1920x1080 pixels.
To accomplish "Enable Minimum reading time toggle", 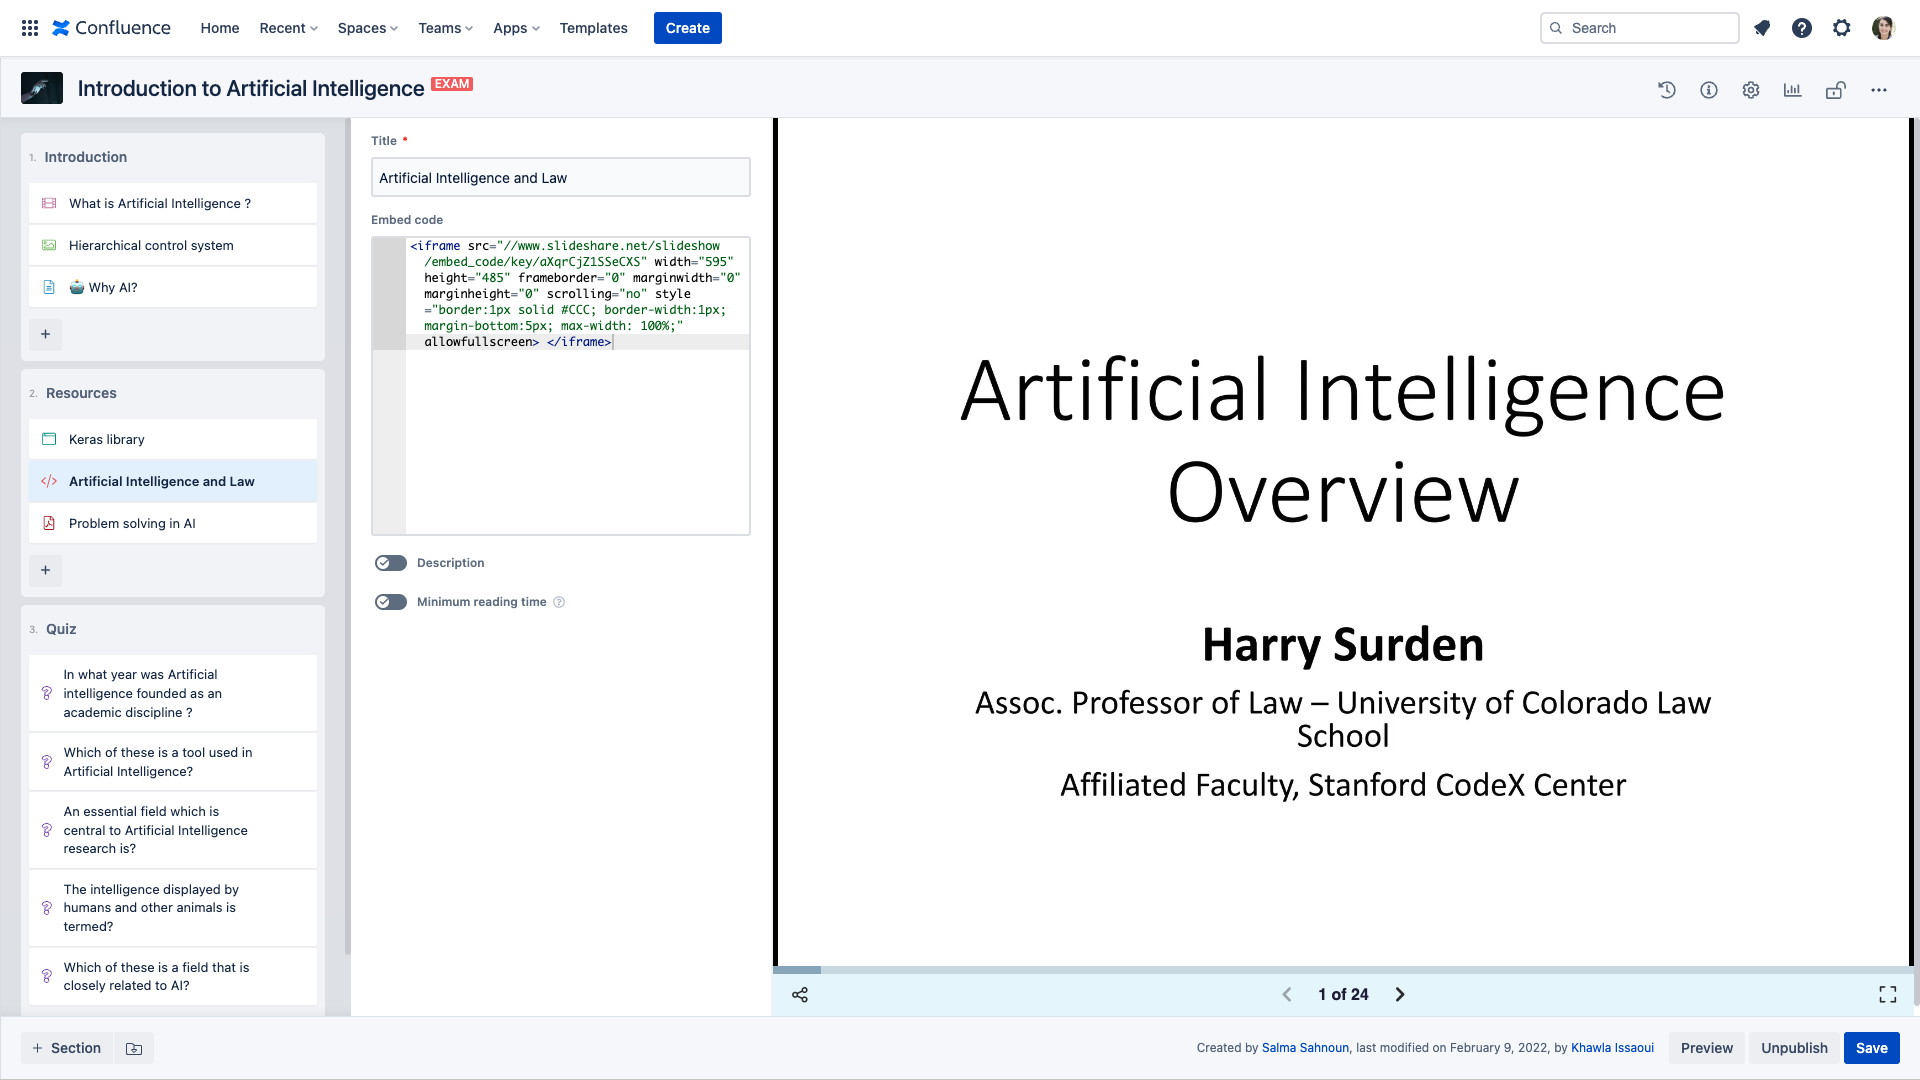I will tap(391, 602).
